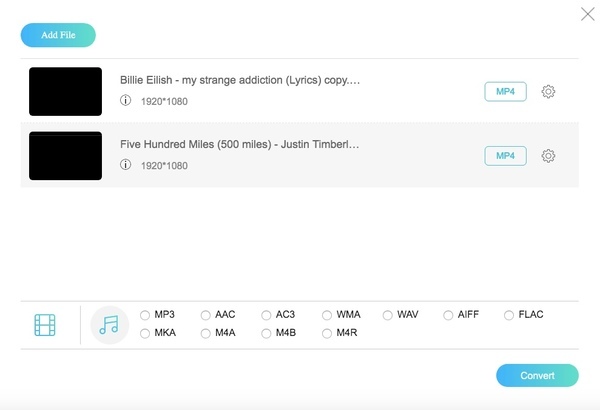This screenshot has width=600, height=410.
Task: Close the converter window with X
Action: pos(587,14)
